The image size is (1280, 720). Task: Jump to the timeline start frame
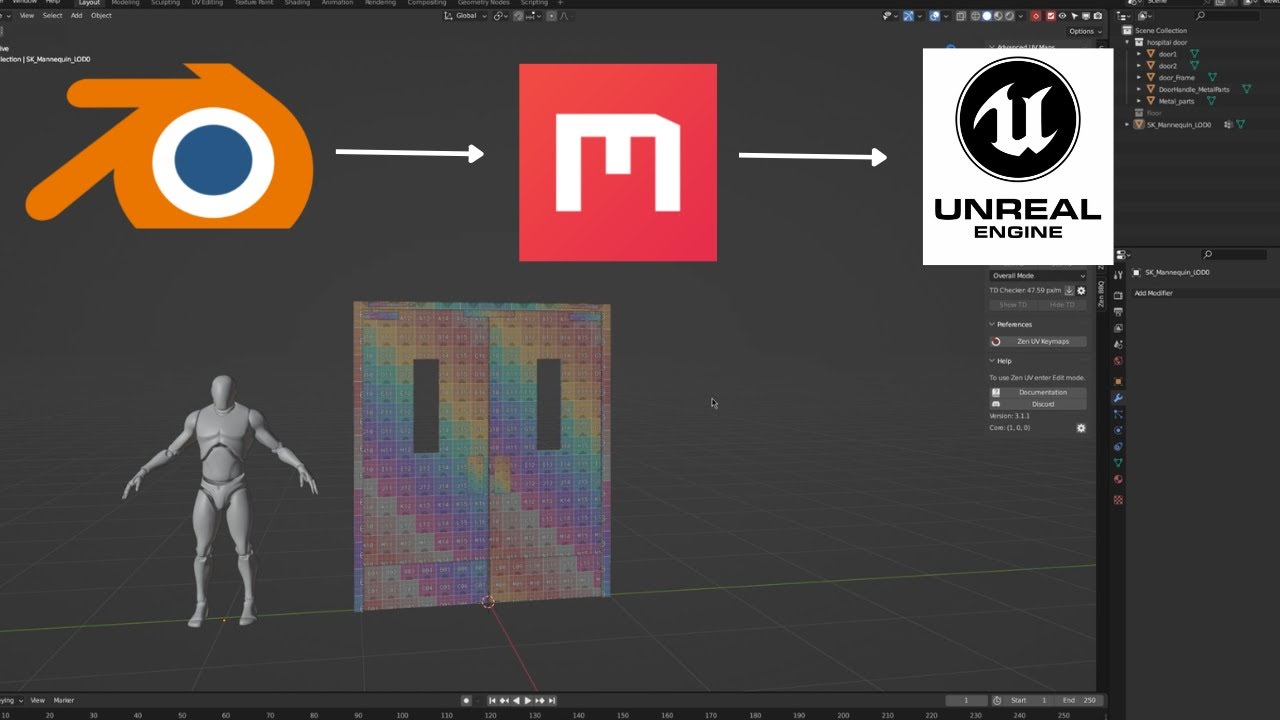[492, 701]
